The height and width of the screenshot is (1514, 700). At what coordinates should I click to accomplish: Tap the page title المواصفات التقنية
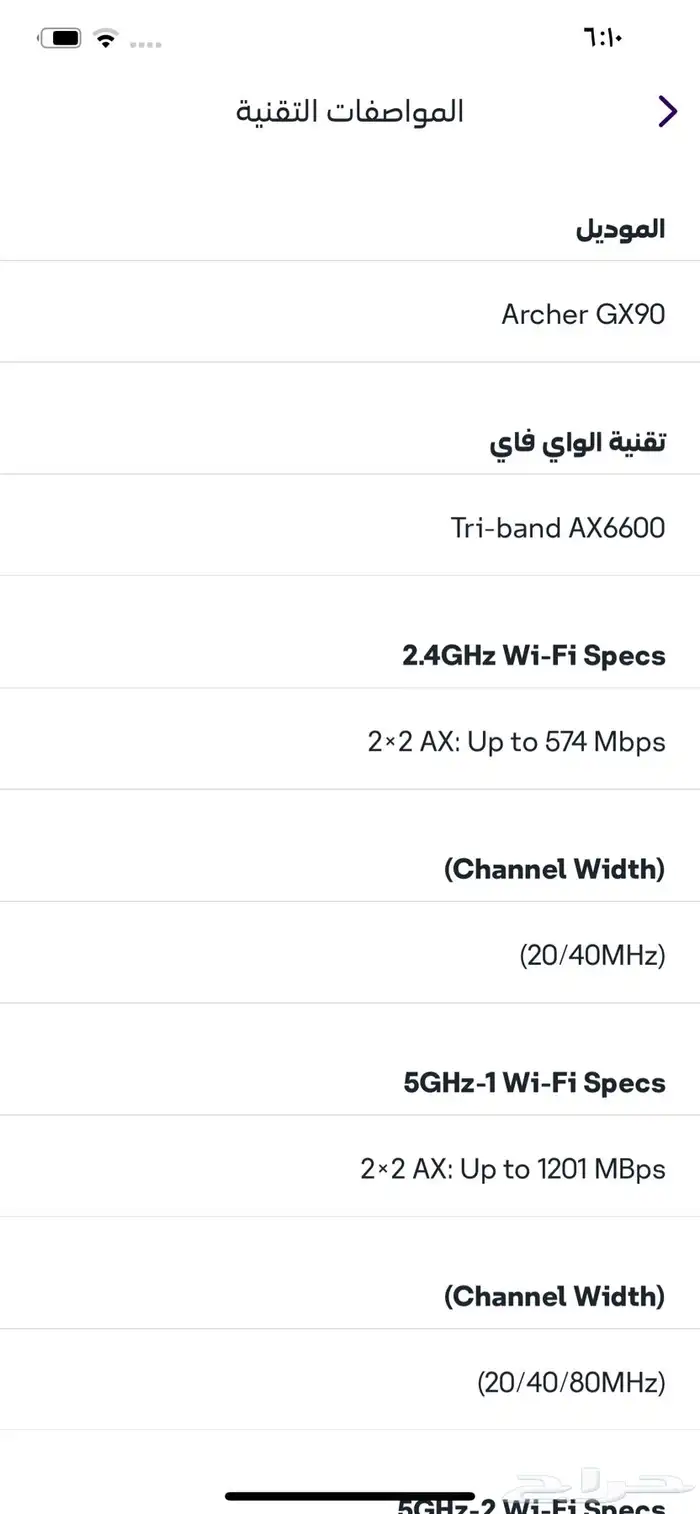click(x=350, y=111)
